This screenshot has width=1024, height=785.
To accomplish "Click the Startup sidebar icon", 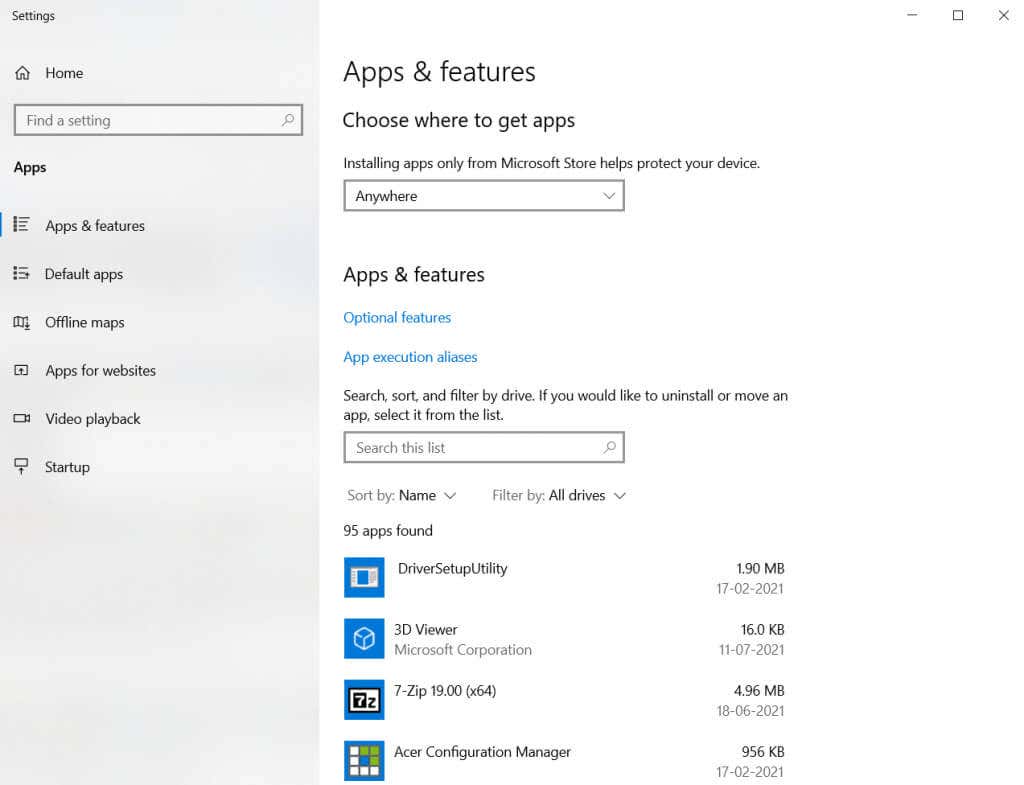I will click(22, 466).
